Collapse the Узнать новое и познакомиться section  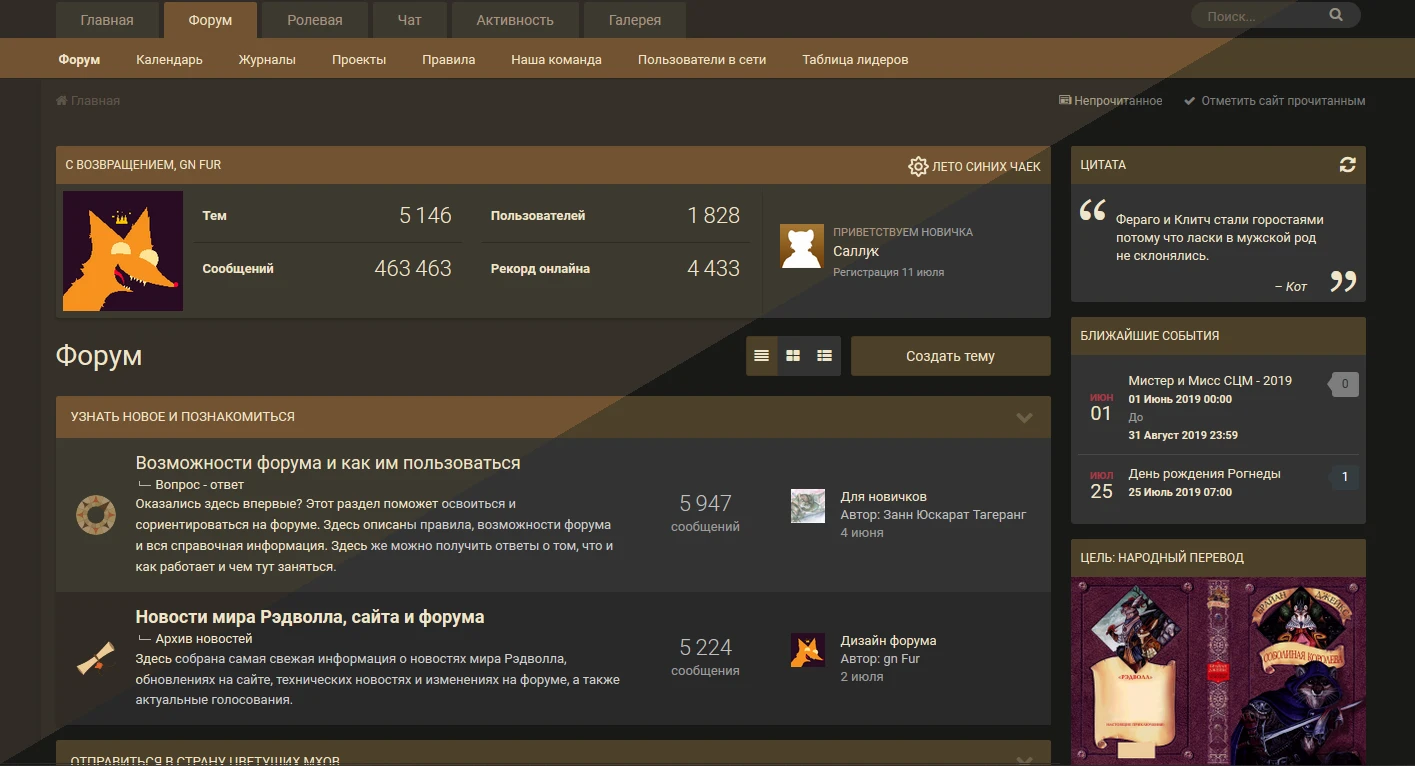1024,417
